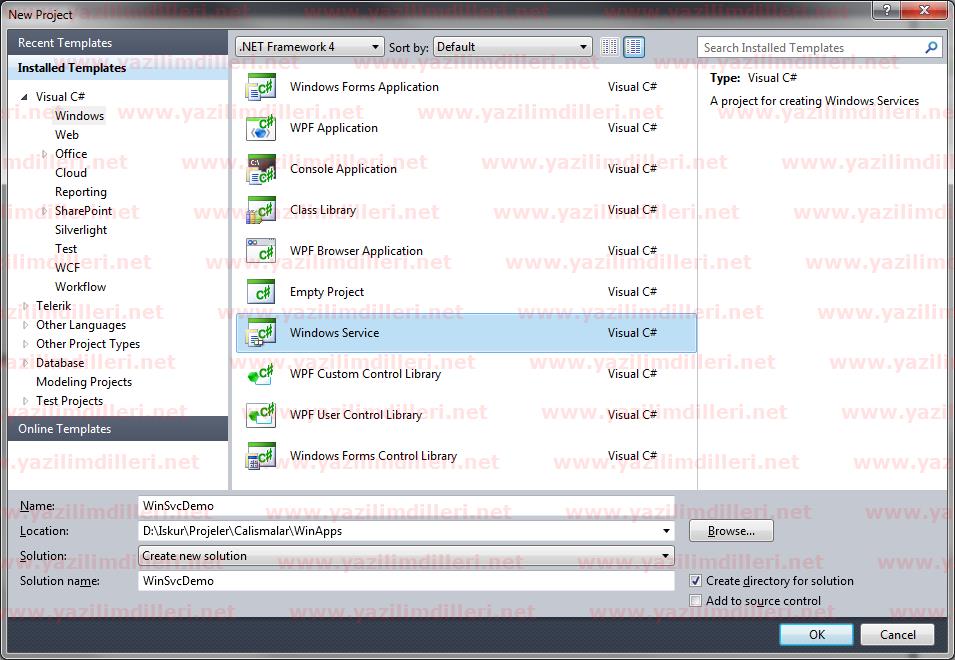955x660 pixels.
Task: Open the .NET Framework 4 dropdown
Action: click(x=309, y=47)
